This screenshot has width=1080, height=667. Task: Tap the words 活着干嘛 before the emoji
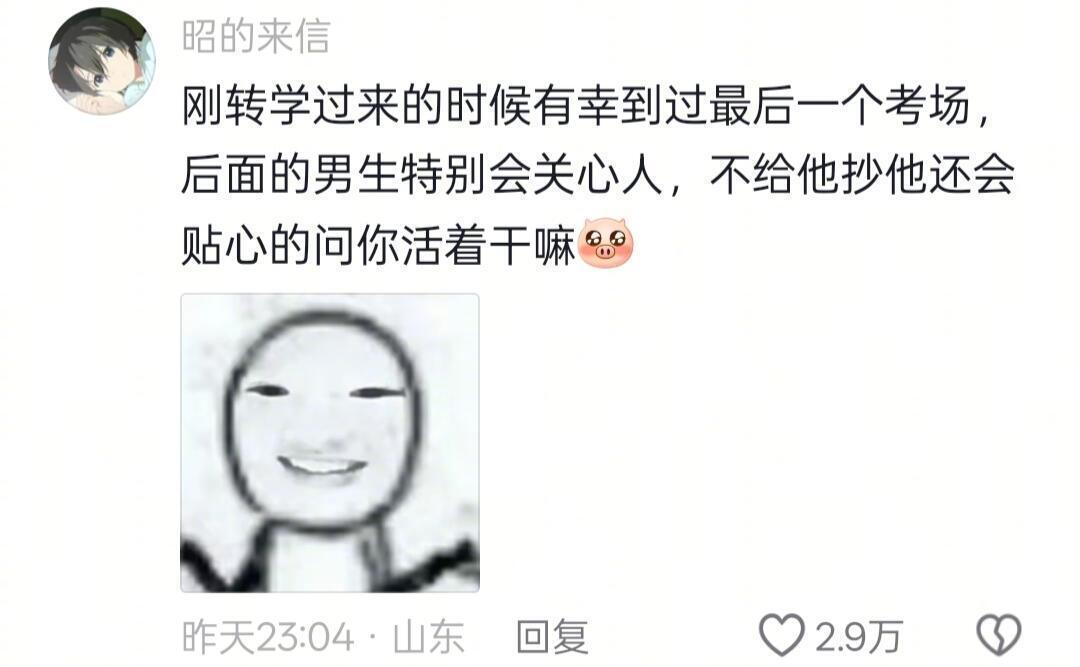(x=488, y=245)
